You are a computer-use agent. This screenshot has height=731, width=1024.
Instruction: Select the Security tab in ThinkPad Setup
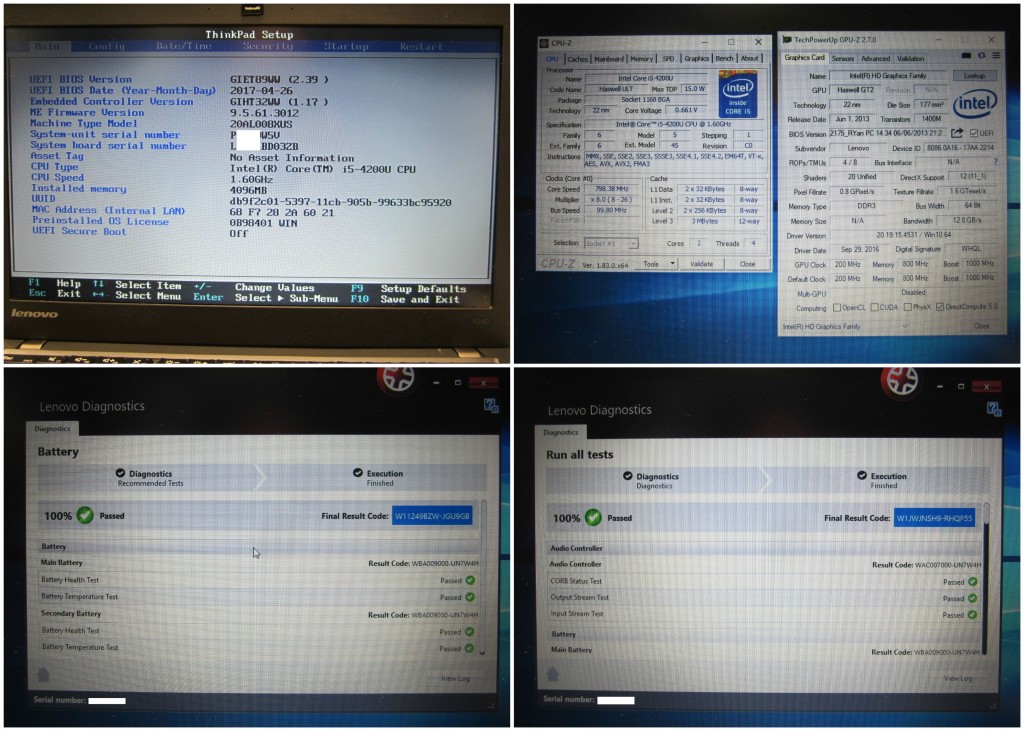pyautogui.click(x=268, y=46)
